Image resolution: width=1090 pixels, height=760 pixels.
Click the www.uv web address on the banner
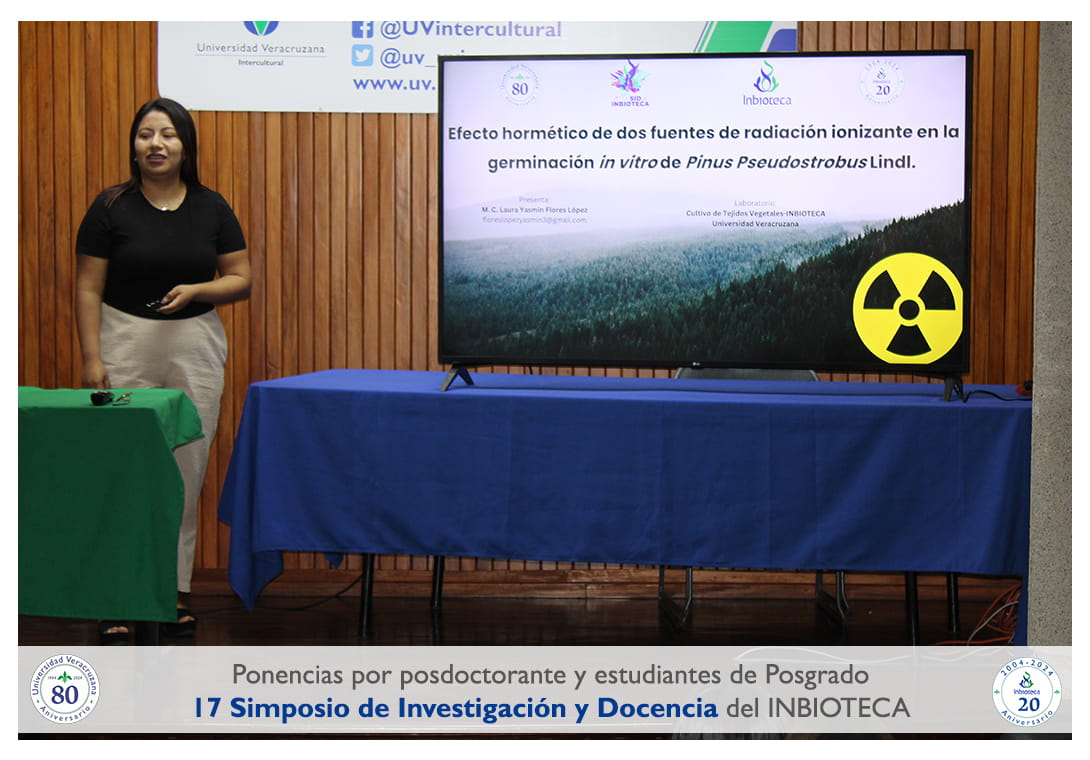pos(393,84)
